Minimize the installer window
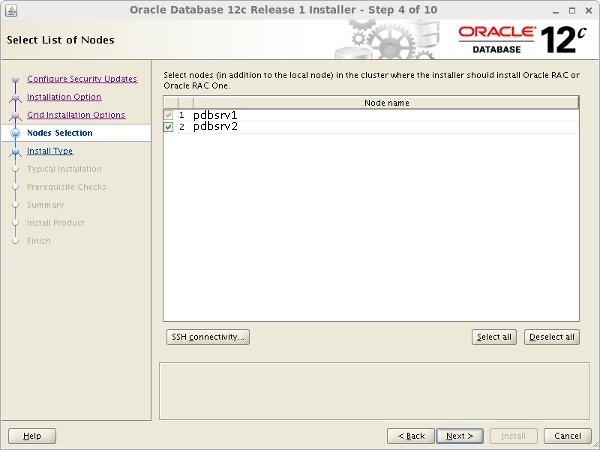 coord(556,11)
